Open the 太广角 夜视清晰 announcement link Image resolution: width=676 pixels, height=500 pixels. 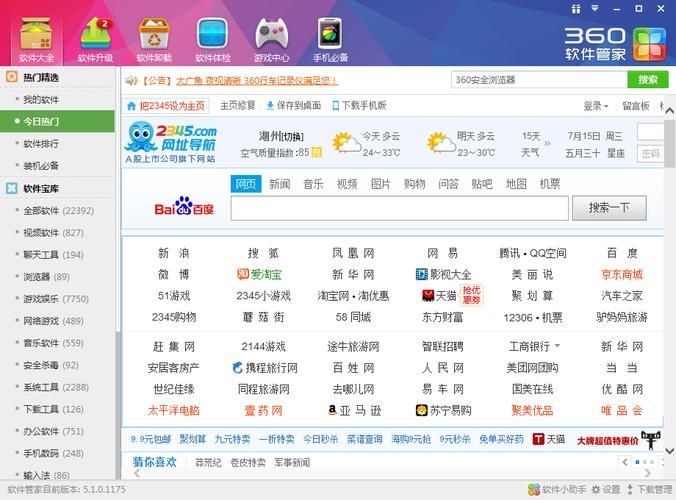tap(257, 81)
